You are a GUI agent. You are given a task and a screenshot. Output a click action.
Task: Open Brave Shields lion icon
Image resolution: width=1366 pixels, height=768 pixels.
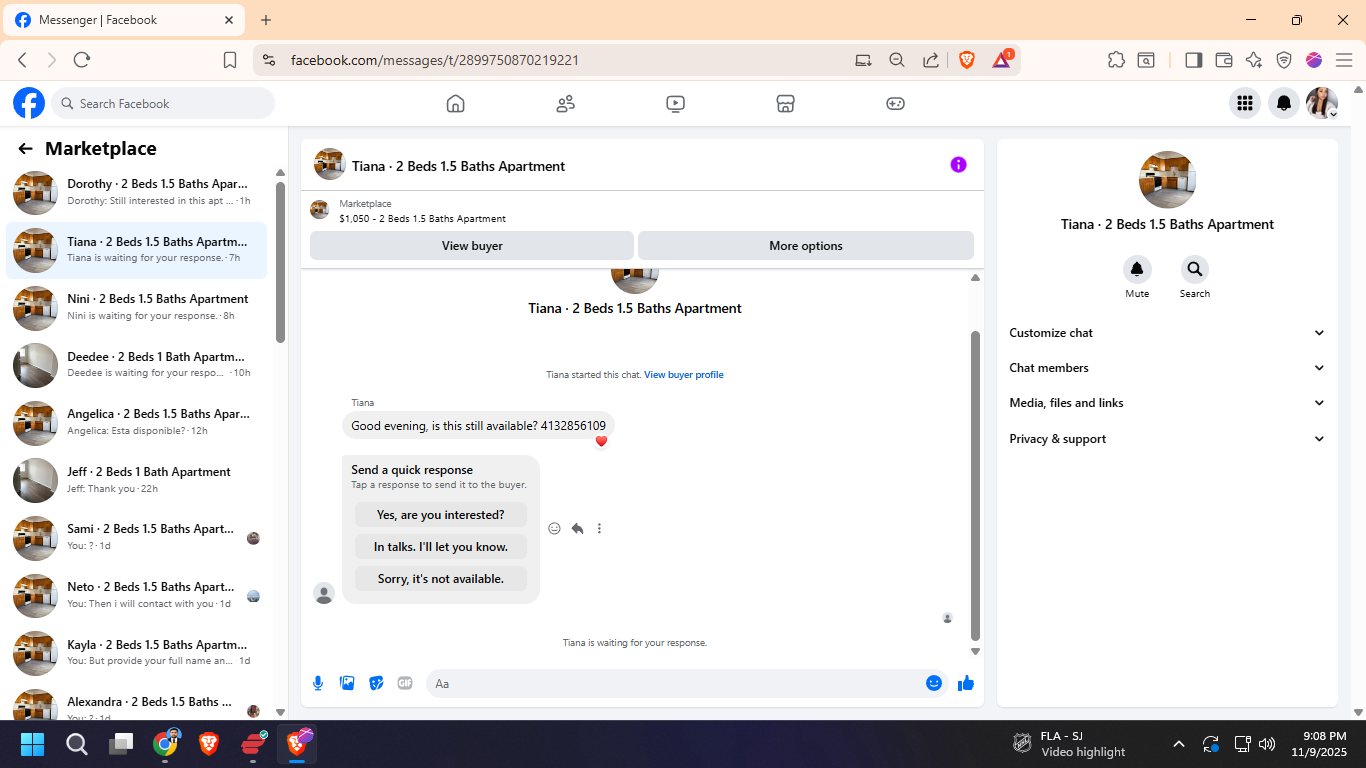tap(967, 60)
